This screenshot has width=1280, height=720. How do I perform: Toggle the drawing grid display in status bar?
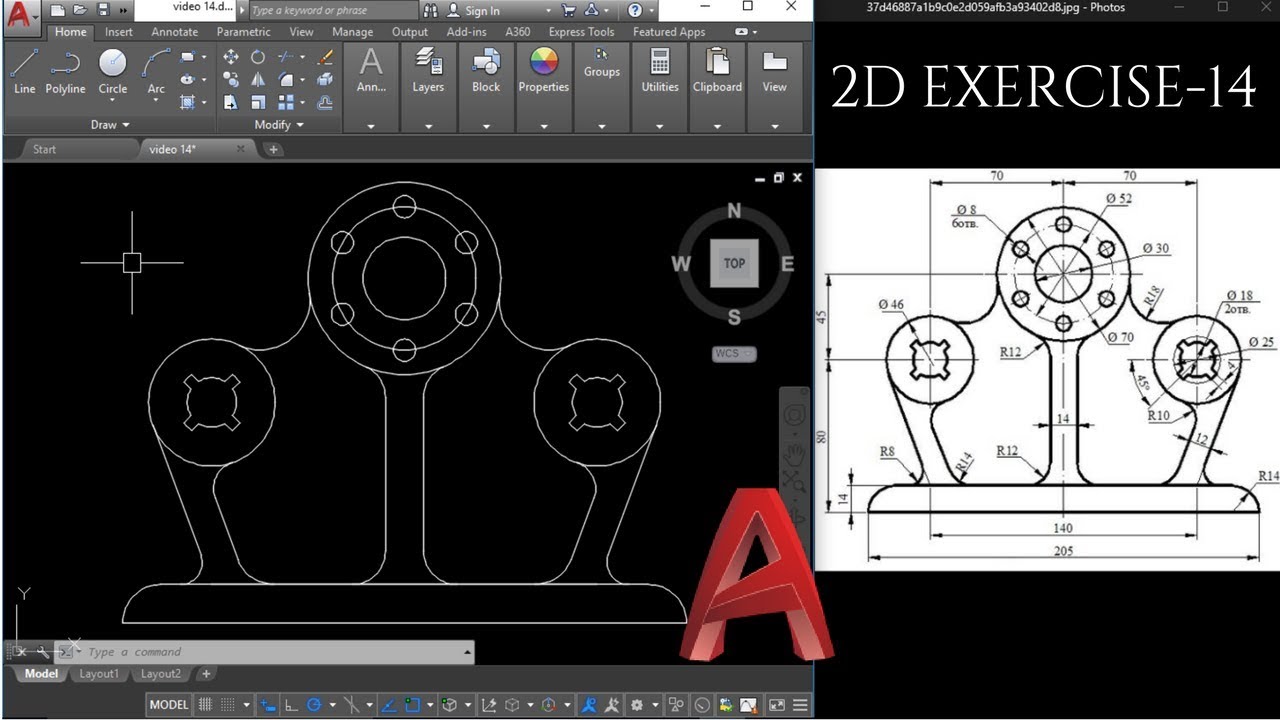(x=205, y=705)
